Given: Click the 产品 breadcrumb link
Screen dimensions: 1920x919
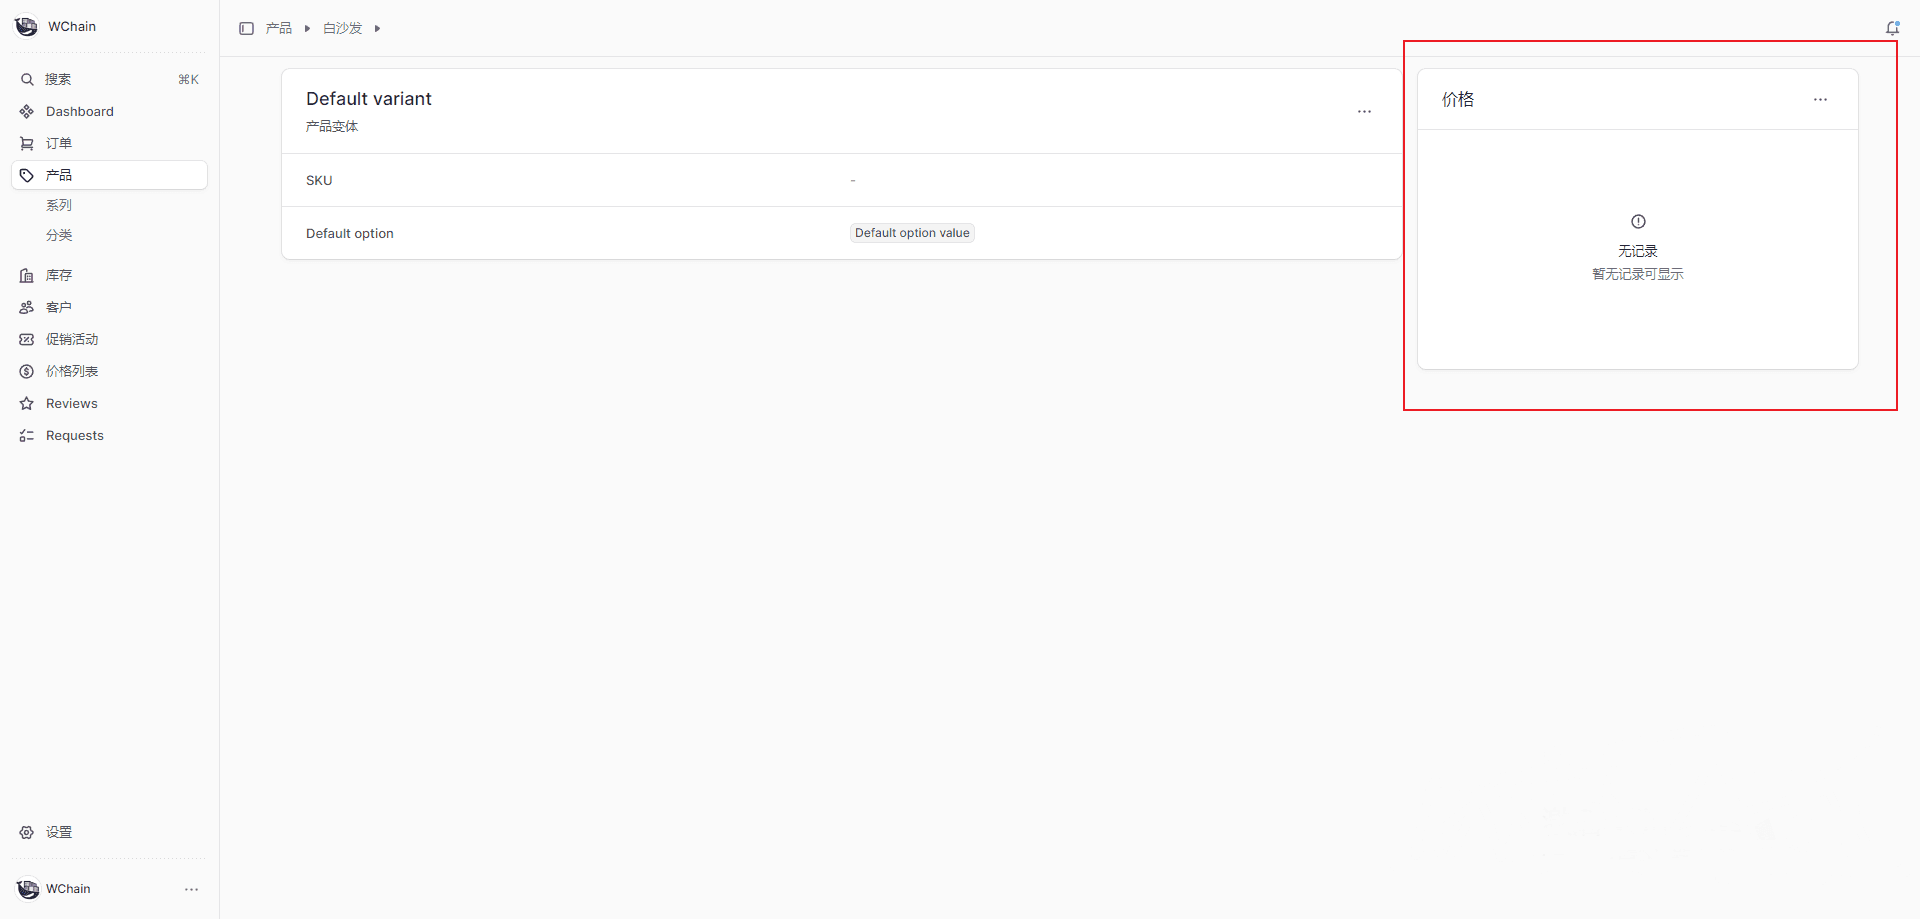Looking at the screenshot, I should coord(279,28).
